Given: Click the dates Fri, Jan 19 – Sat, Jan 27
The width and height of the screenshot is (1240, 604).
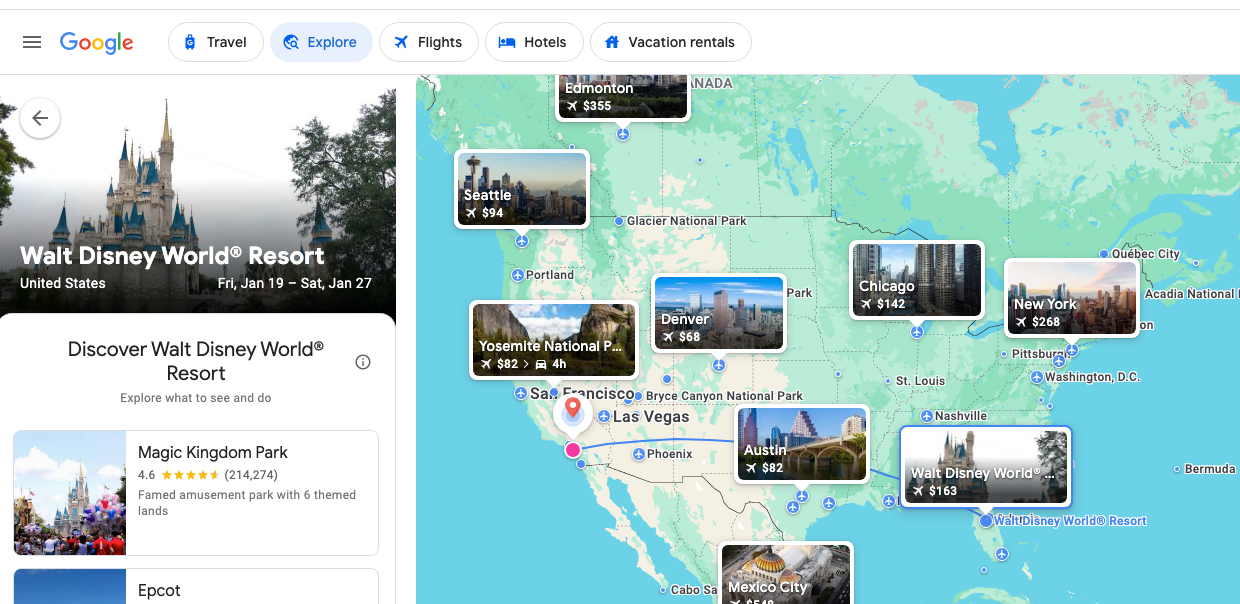Looking at the screenshot, I should tap(294, 283).
